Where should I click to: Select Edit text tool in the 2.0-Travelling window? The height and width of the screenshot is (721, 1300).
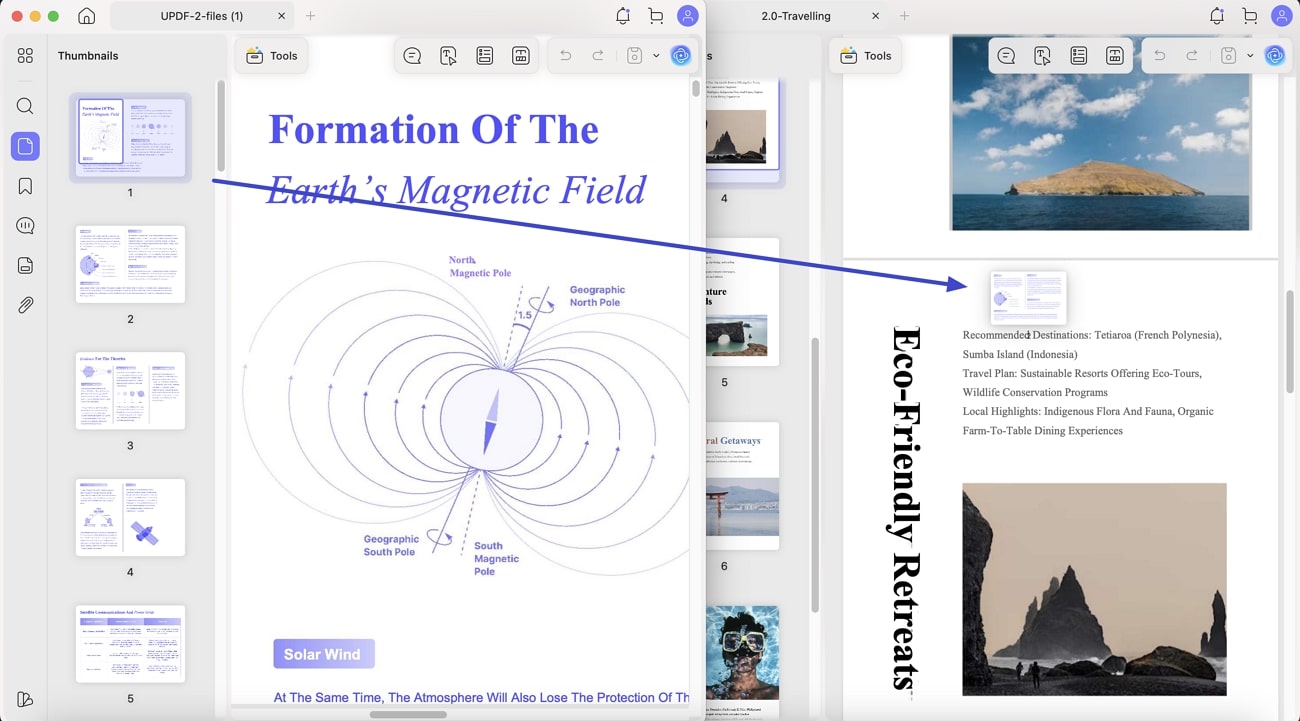pos(1042,56)
